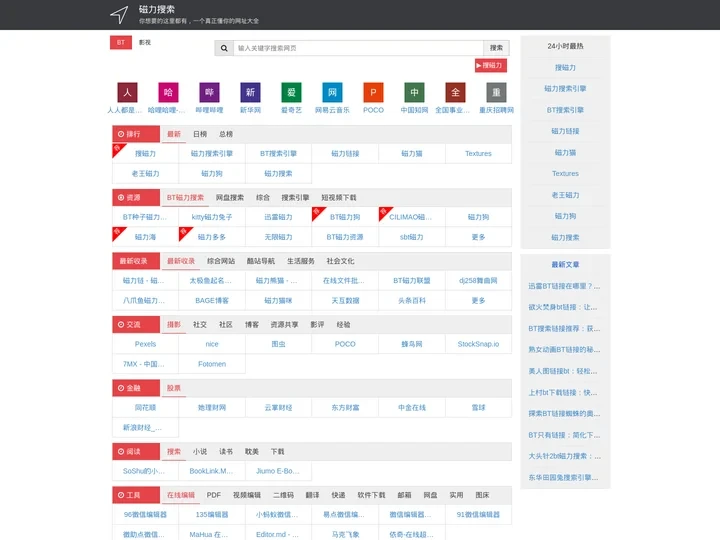Viewport: 720px width, 540px height.
Task: Click the 资源 section header
Action: (x=136, y=197)
